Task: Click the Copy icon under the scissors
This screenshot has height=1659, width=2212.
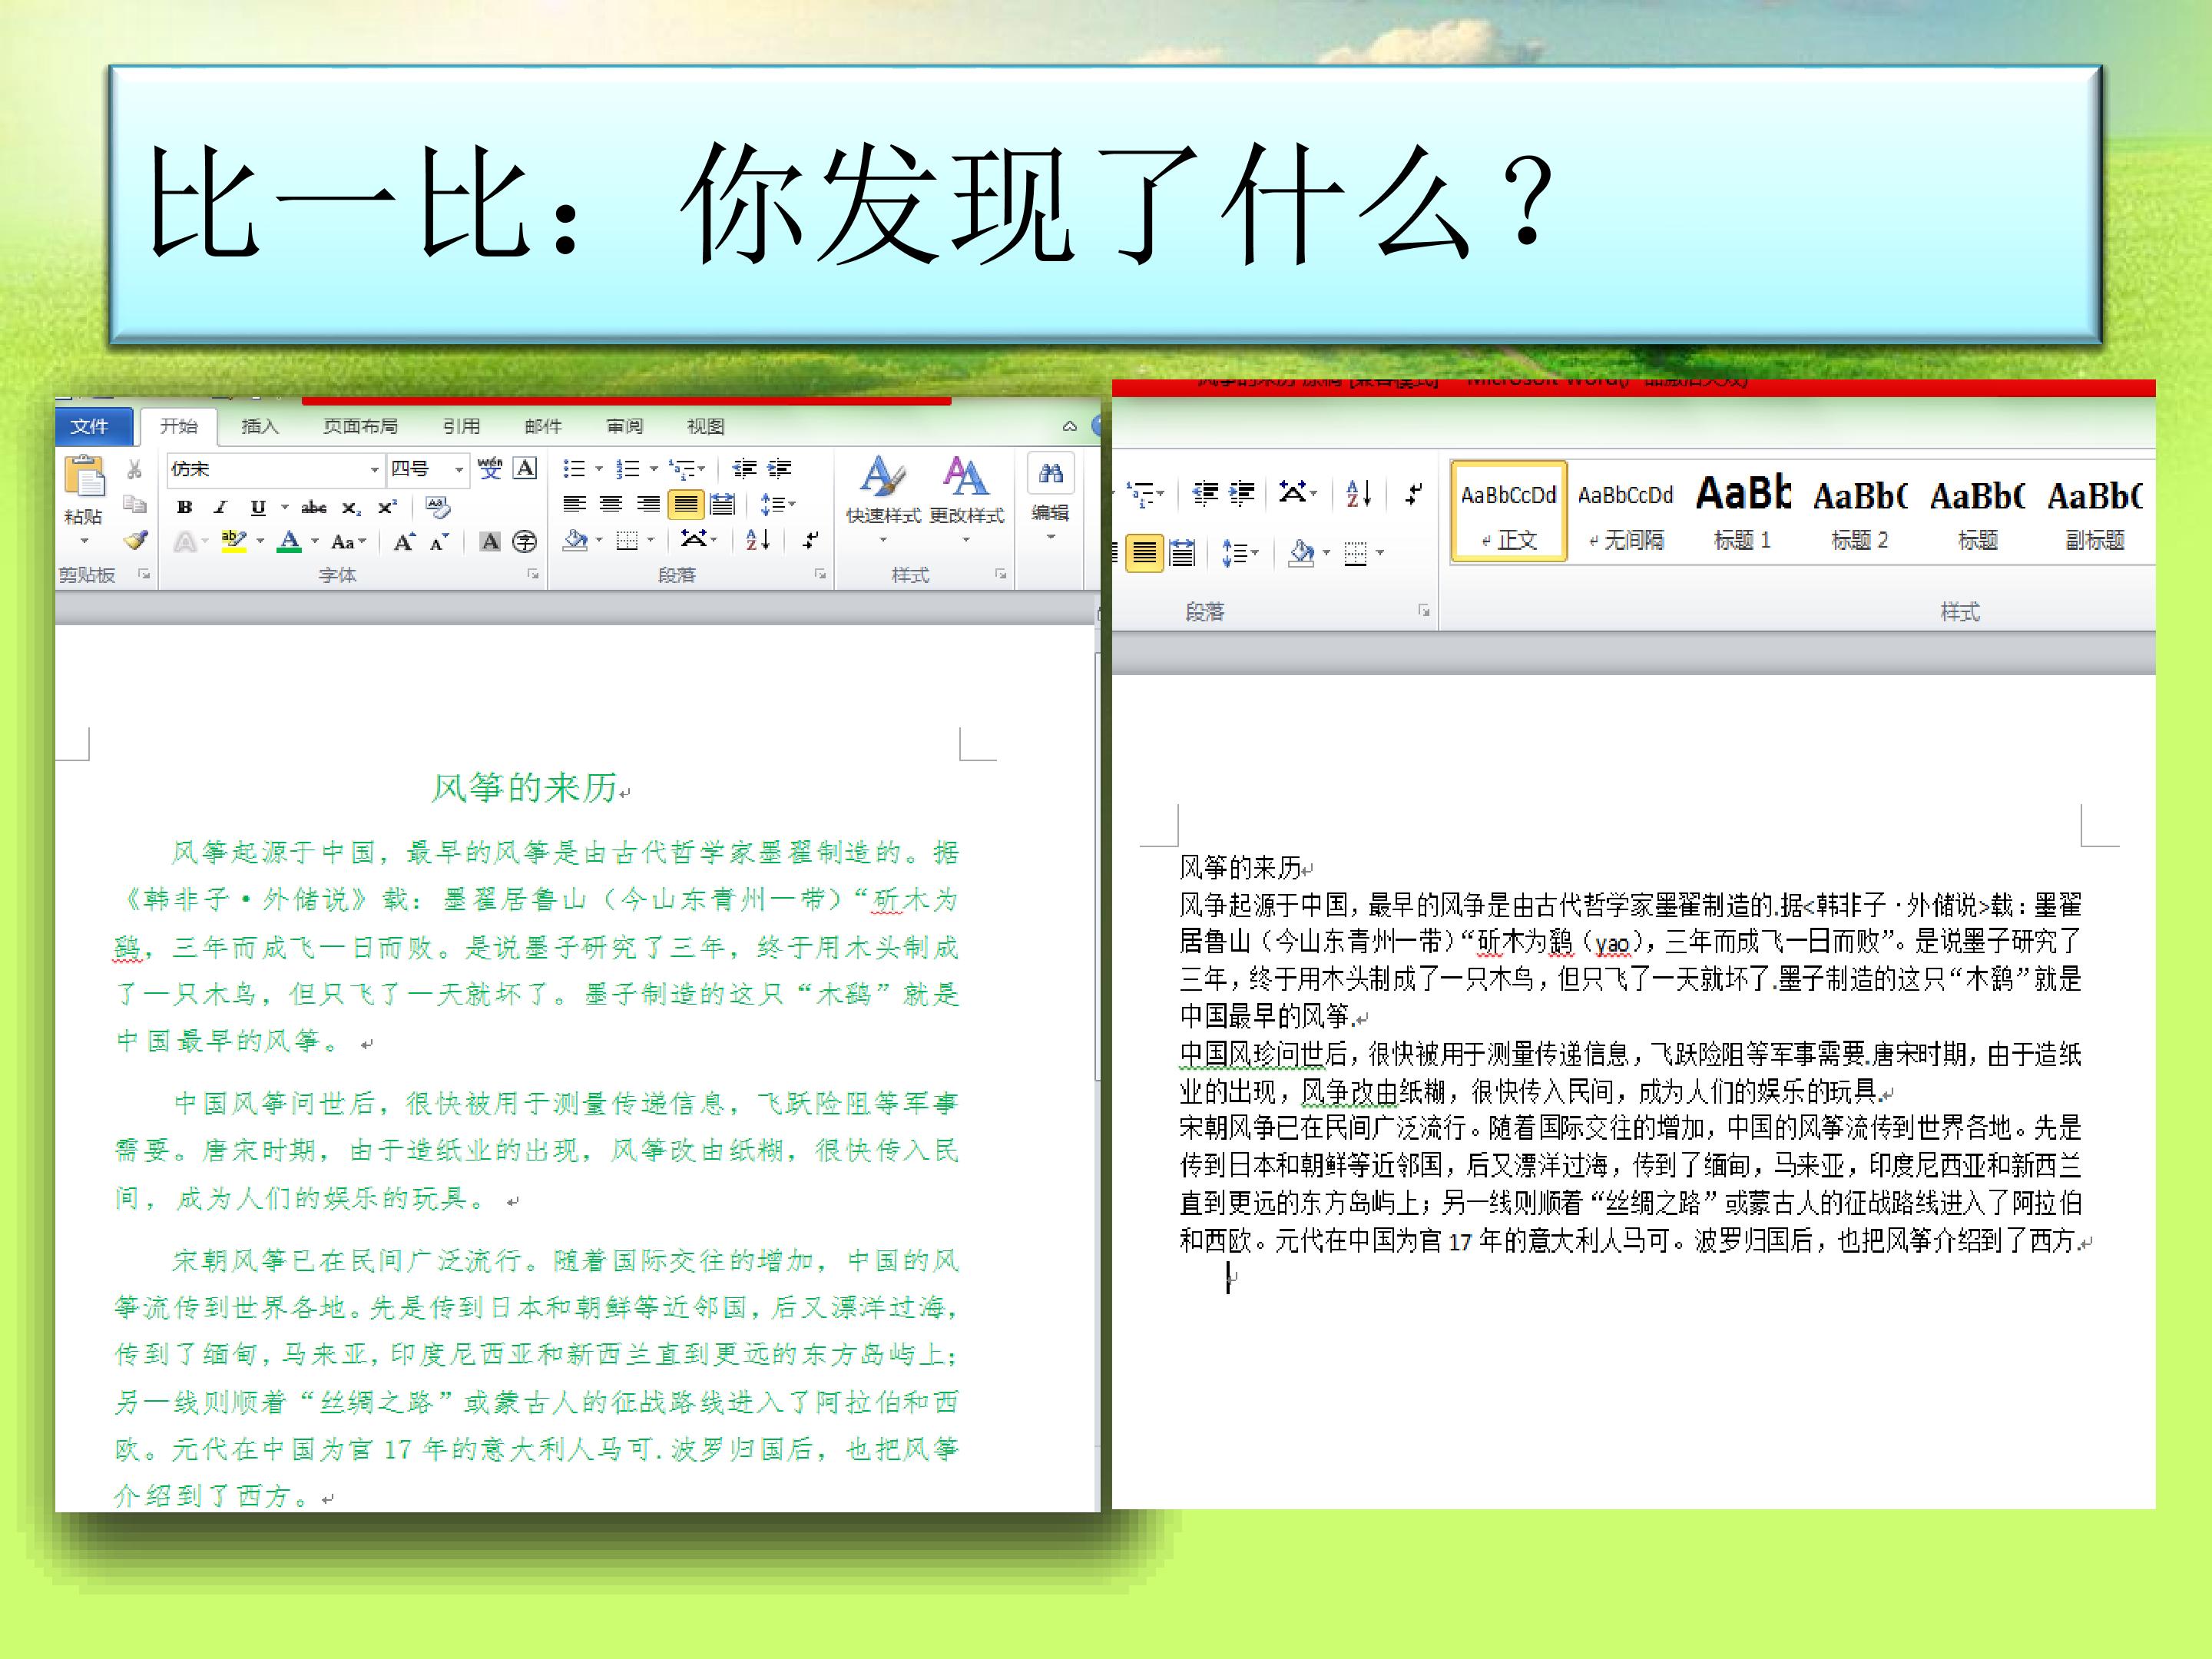Action: 135,504
